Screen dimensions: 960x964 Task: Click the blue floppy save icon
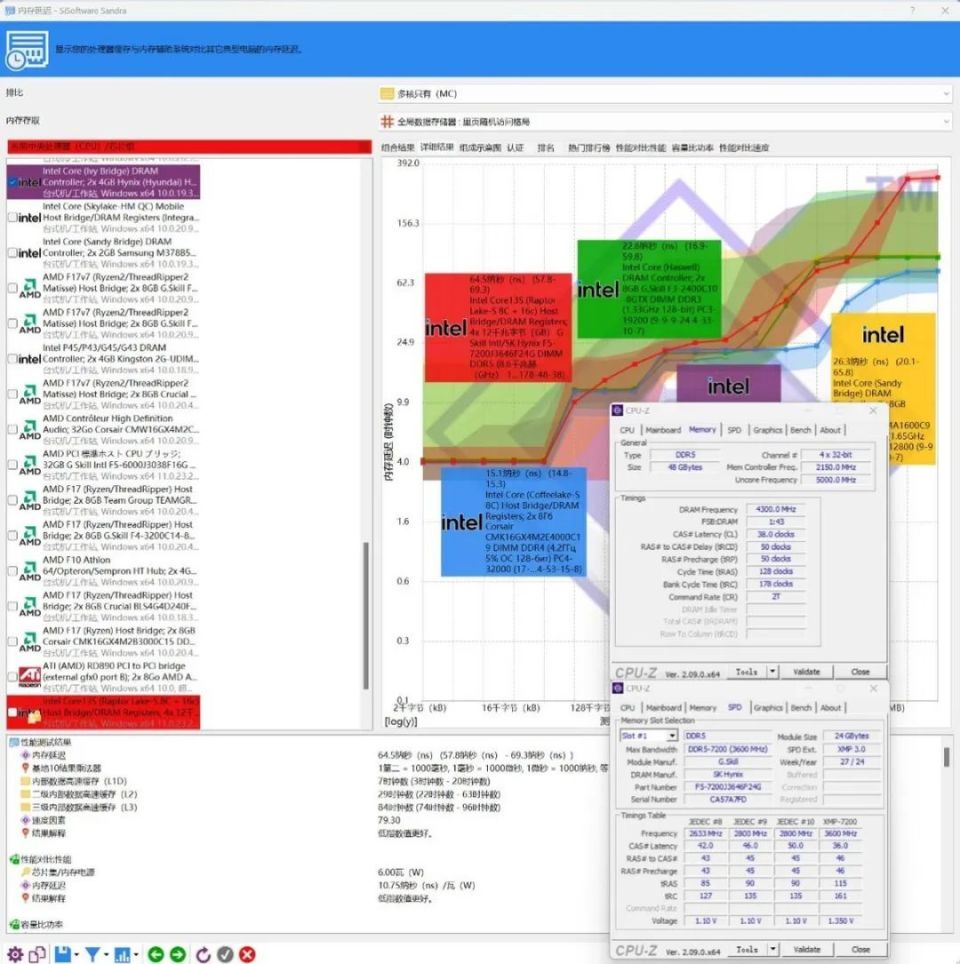(x=63, y=954)
